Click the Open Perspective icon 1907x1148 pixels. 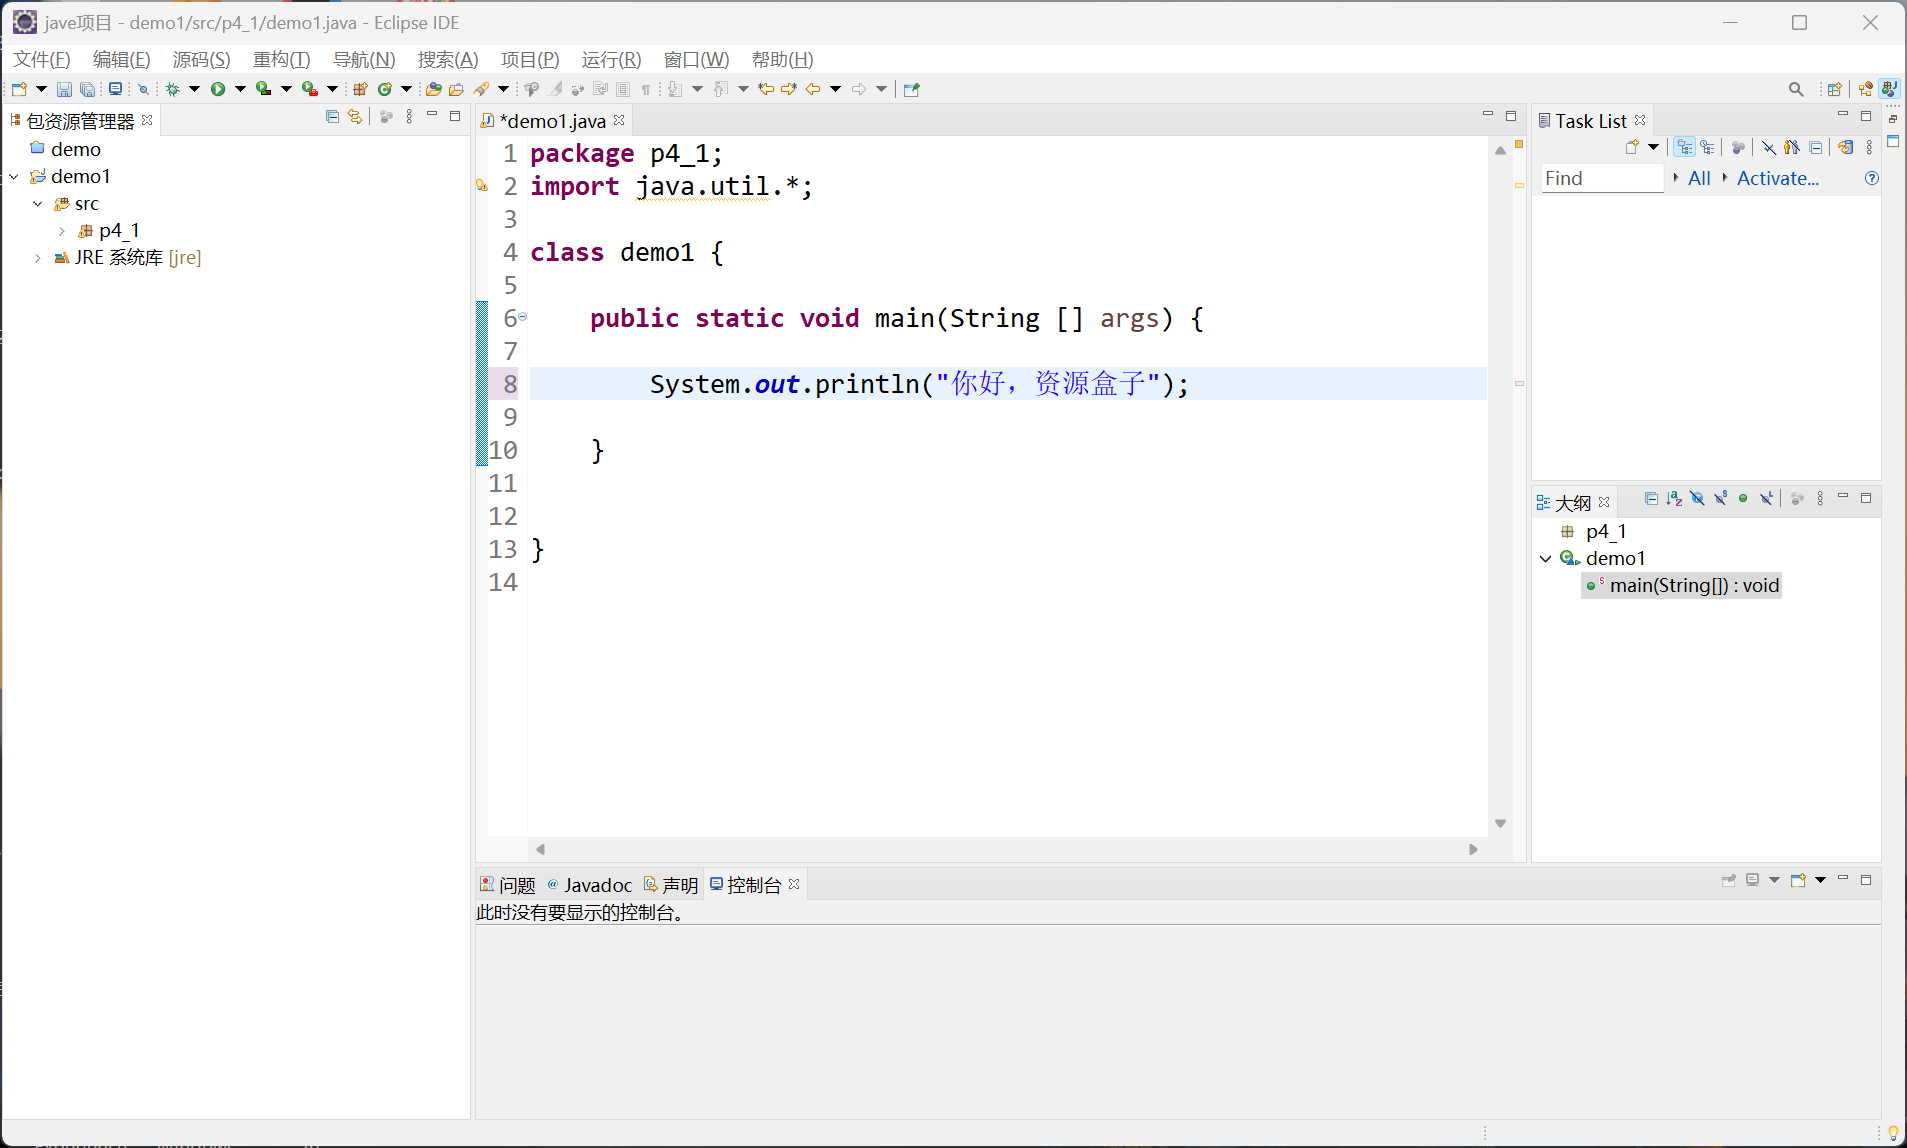pos(1834,89)
